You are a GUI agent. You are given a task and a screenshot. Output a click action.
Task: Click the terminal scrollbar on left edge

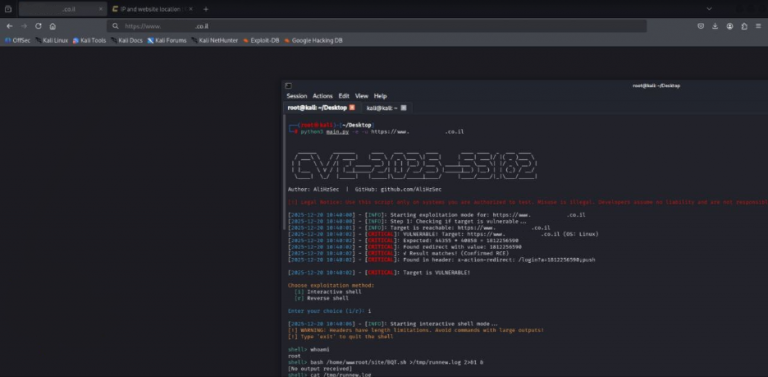[x=284, y=171]
